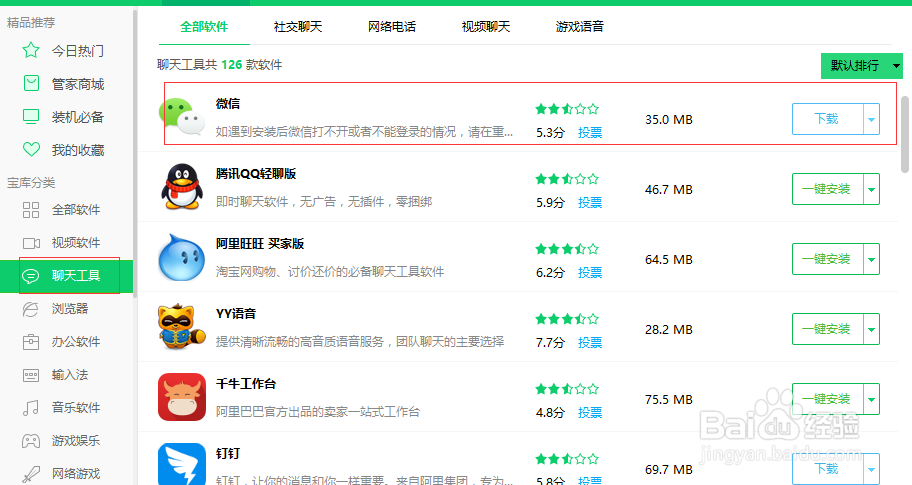
Task: Click the 腾讯QQ轻聊版 penguin icon
Action: [182, 187]
